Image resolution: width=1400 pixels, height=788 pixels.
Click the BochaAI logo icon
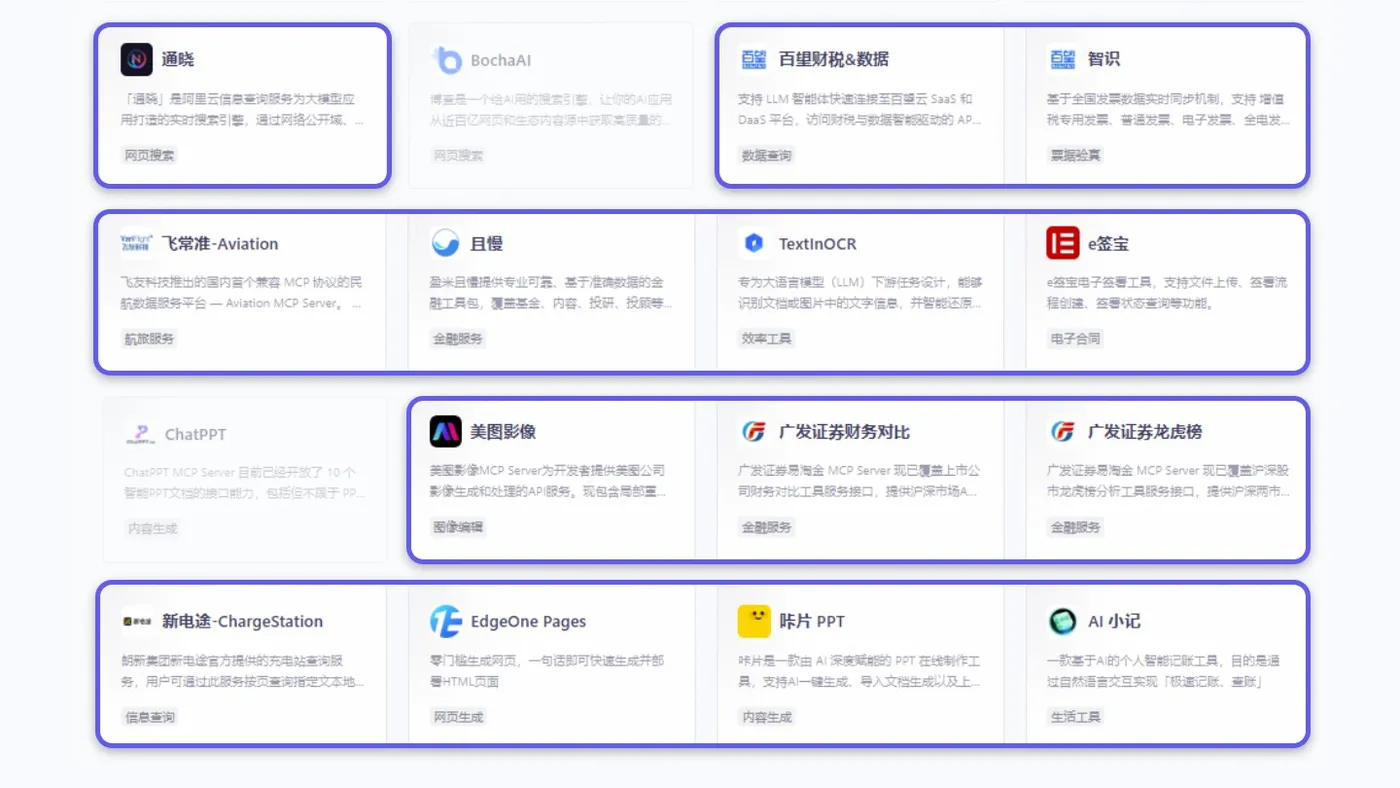point(446,60)
